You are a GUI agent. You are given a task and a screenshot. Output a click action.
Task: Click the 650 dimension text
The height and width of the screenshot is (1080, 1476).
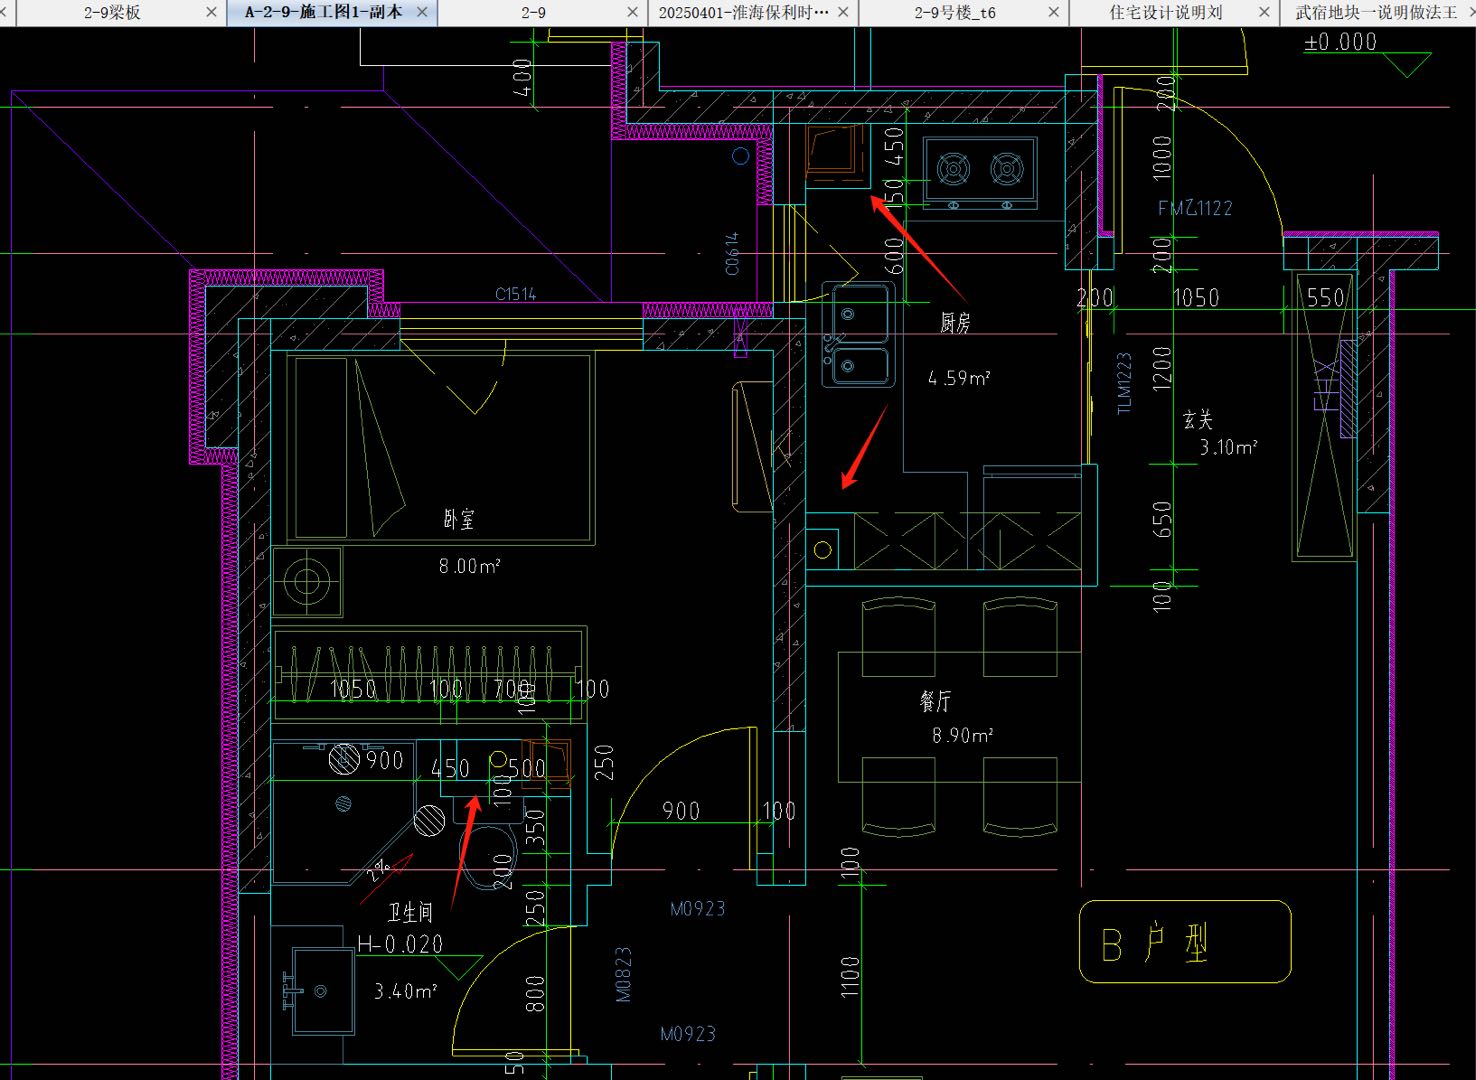coord(1161,520)
